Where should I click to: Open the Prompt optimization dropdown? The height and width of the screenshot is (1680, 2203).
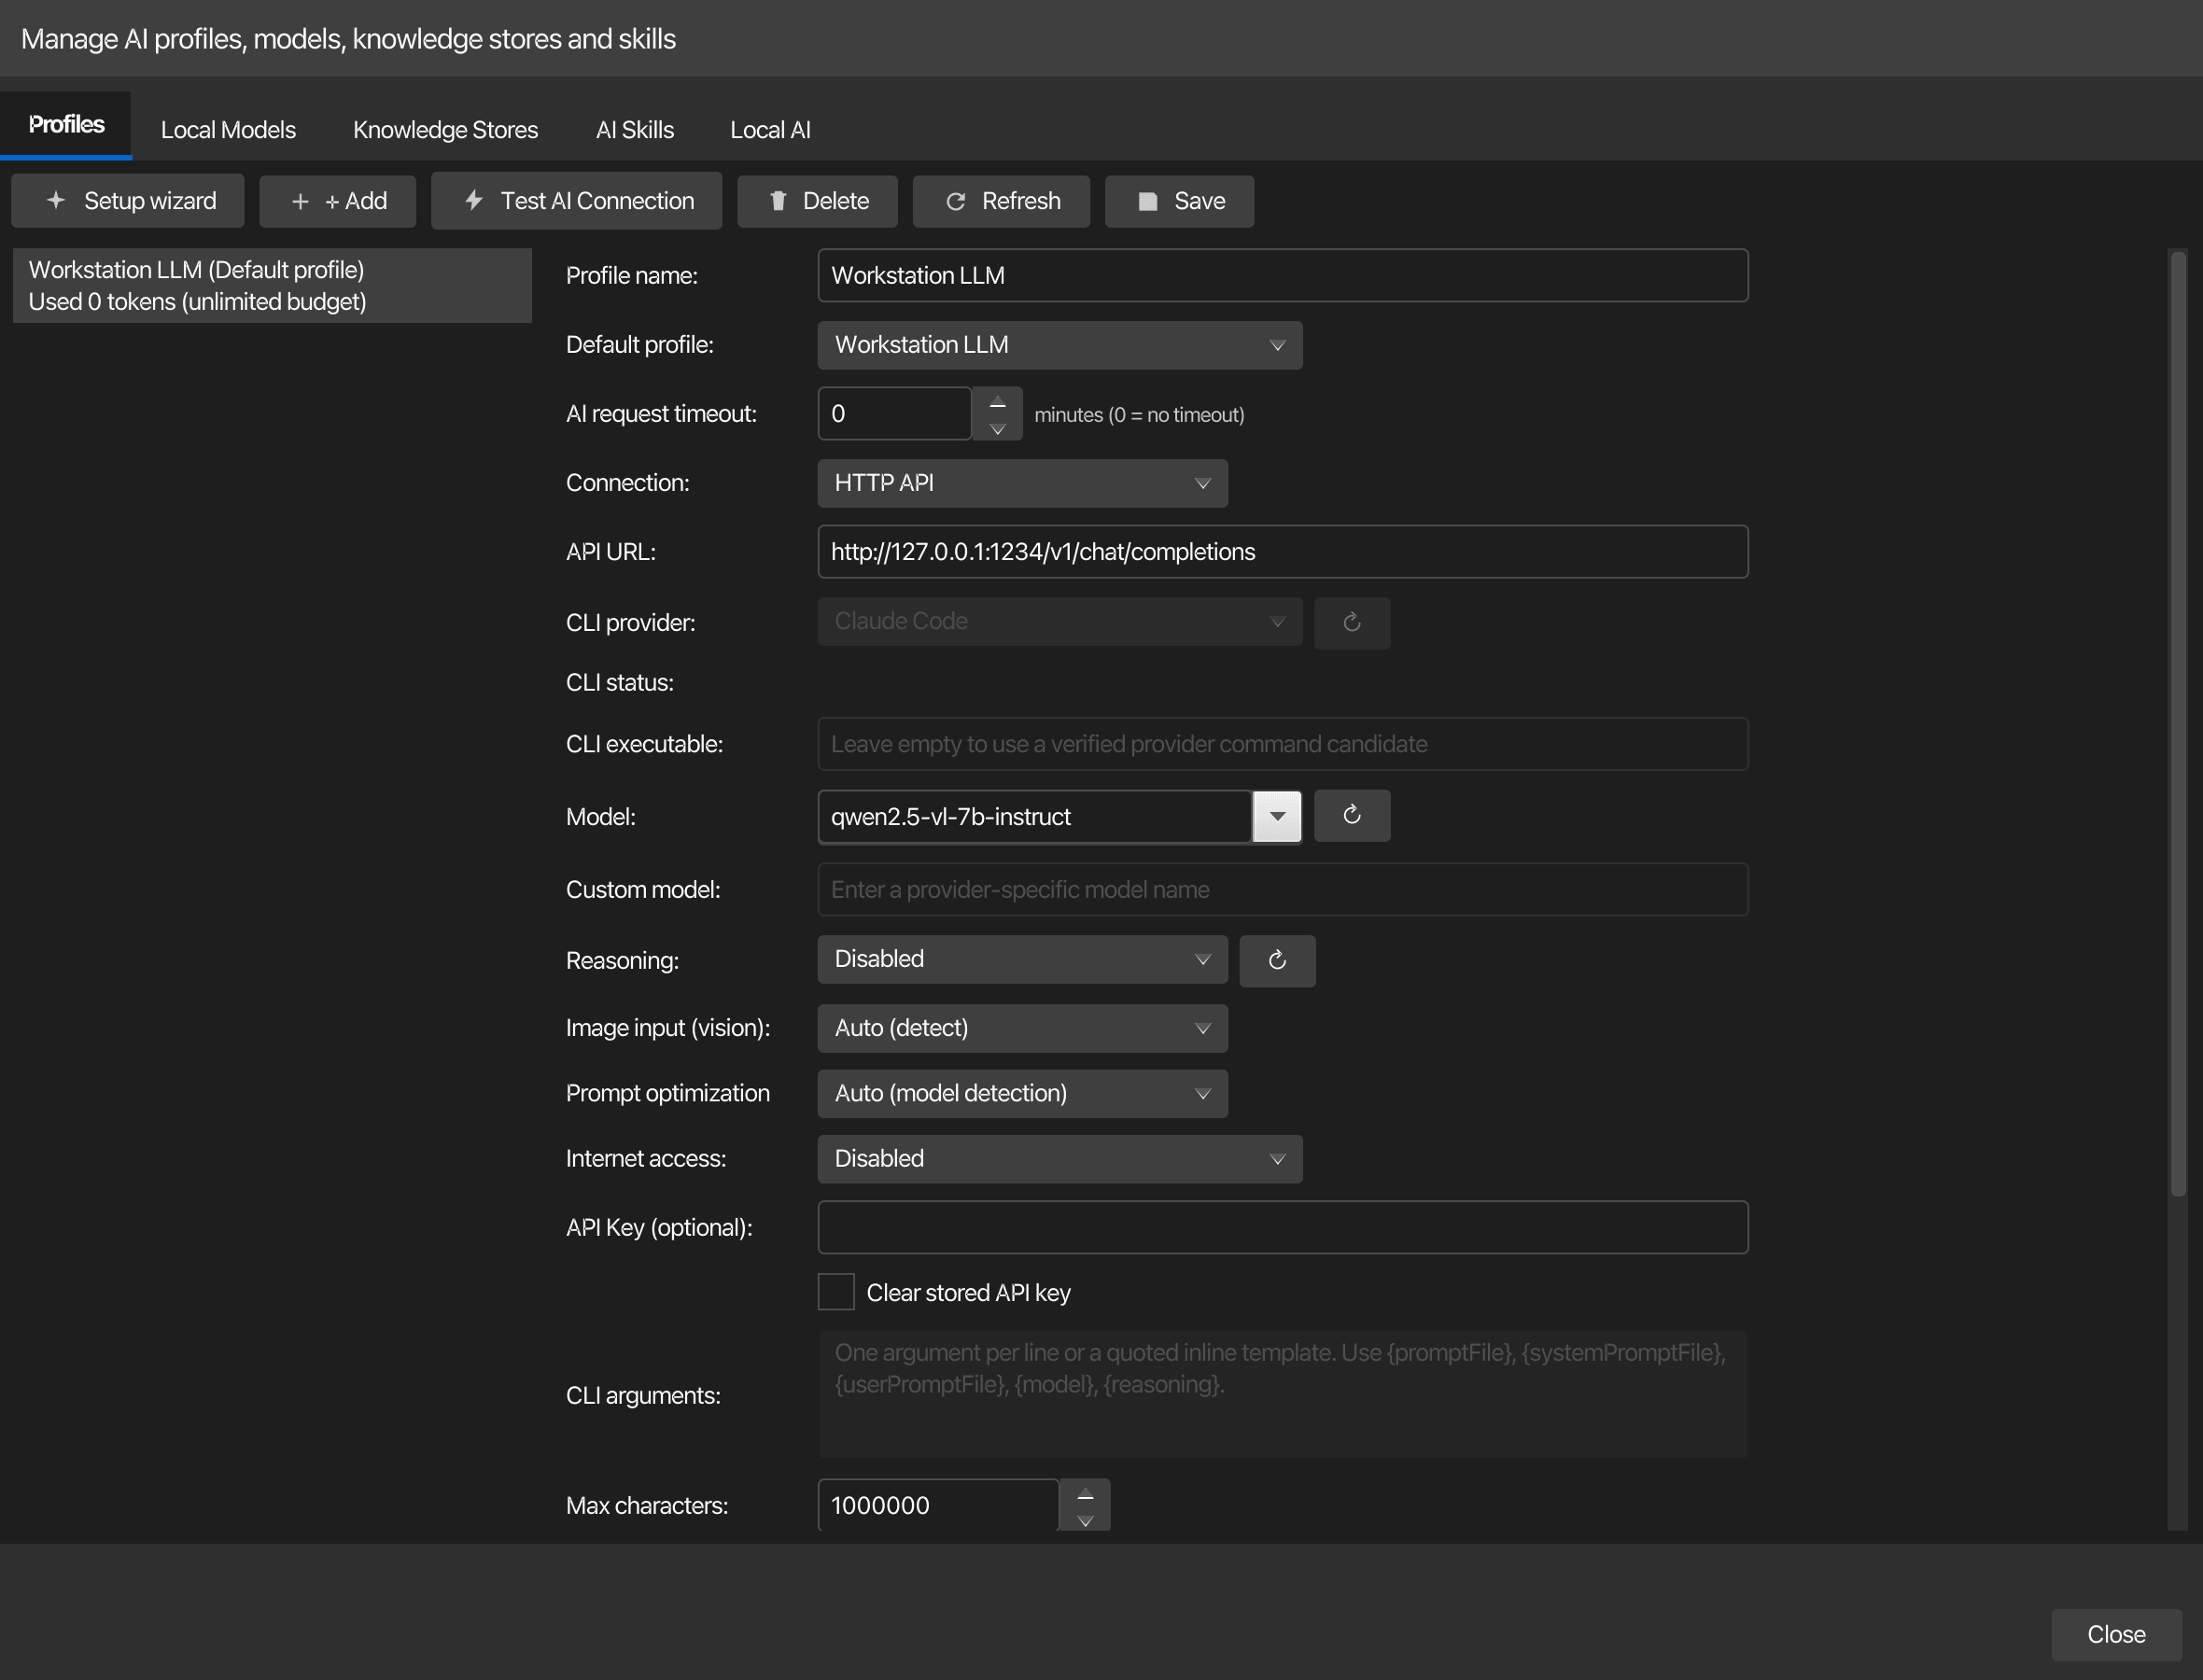[x=1022, y=1093]
